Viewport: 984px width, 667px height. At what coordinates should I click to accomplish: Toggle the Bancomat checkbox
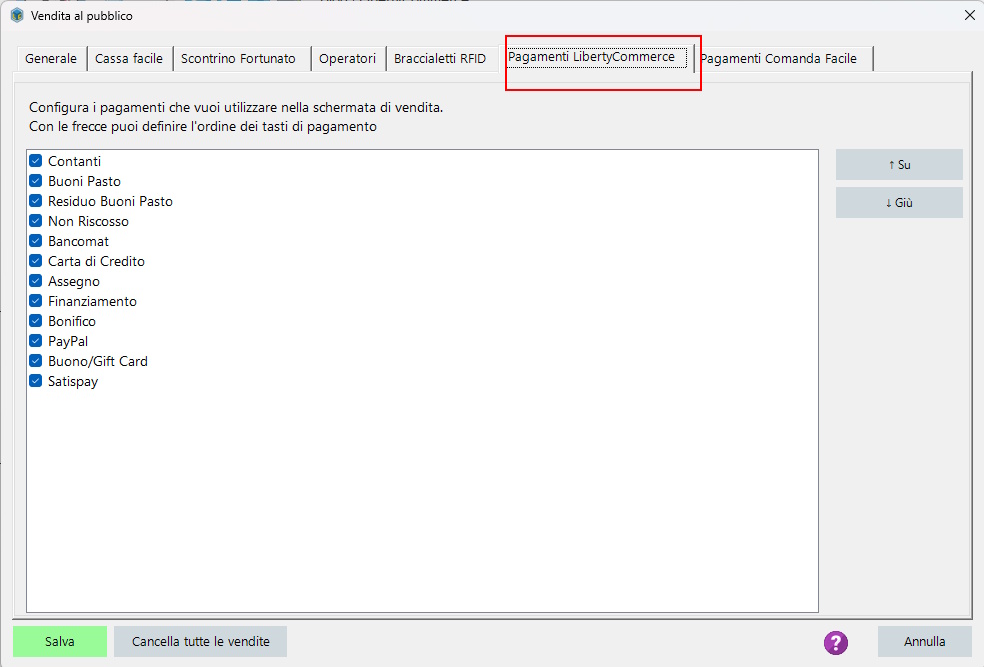pos(36,241)
